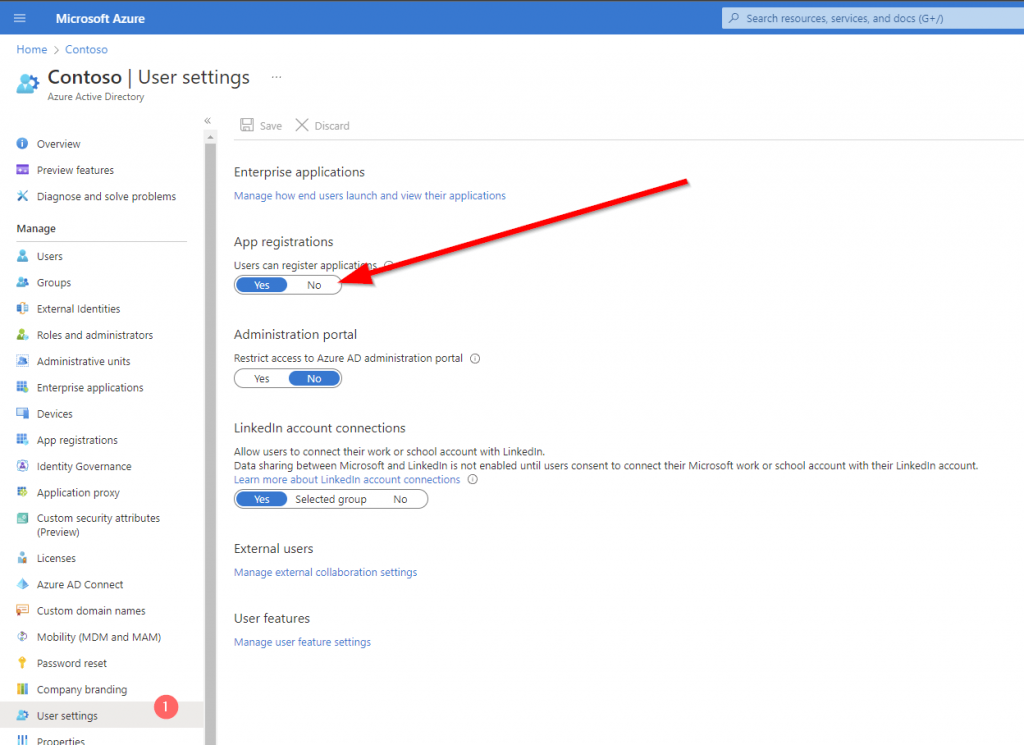
Task: Open the page options ellipsis menu
Action: [x=276, y=77]
